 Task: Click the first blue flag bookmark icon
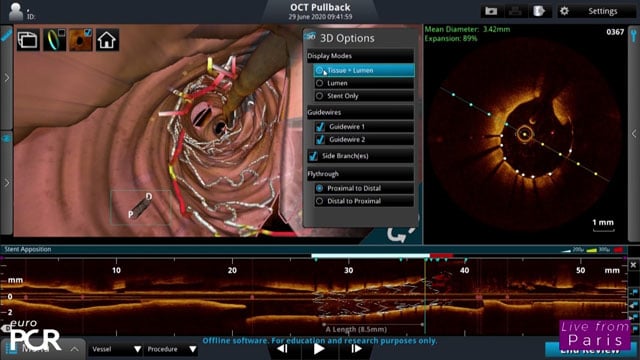click(x=633, y=291)
